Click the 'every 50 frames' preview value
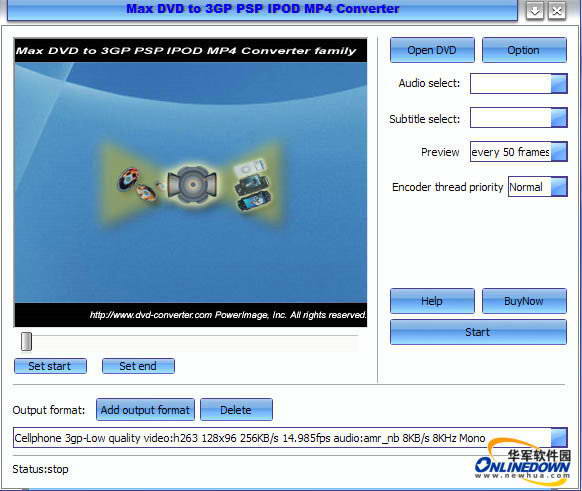The height and width of the screenshot is (491, 582). [510, 152]
